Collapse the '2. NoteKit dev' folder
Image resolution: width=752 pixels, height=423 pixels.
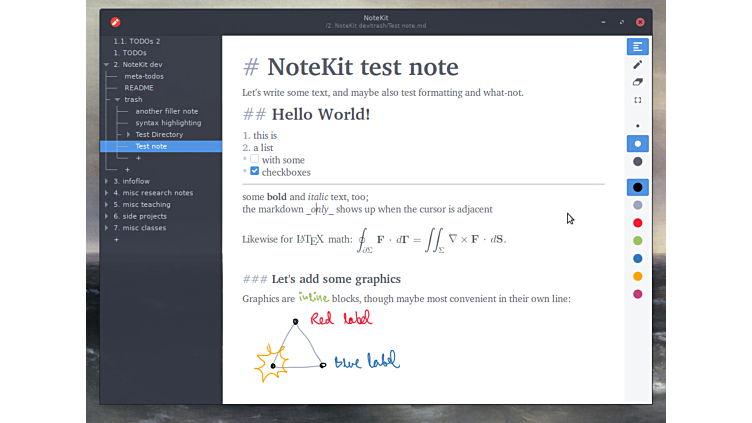click(x=106, y=64)
